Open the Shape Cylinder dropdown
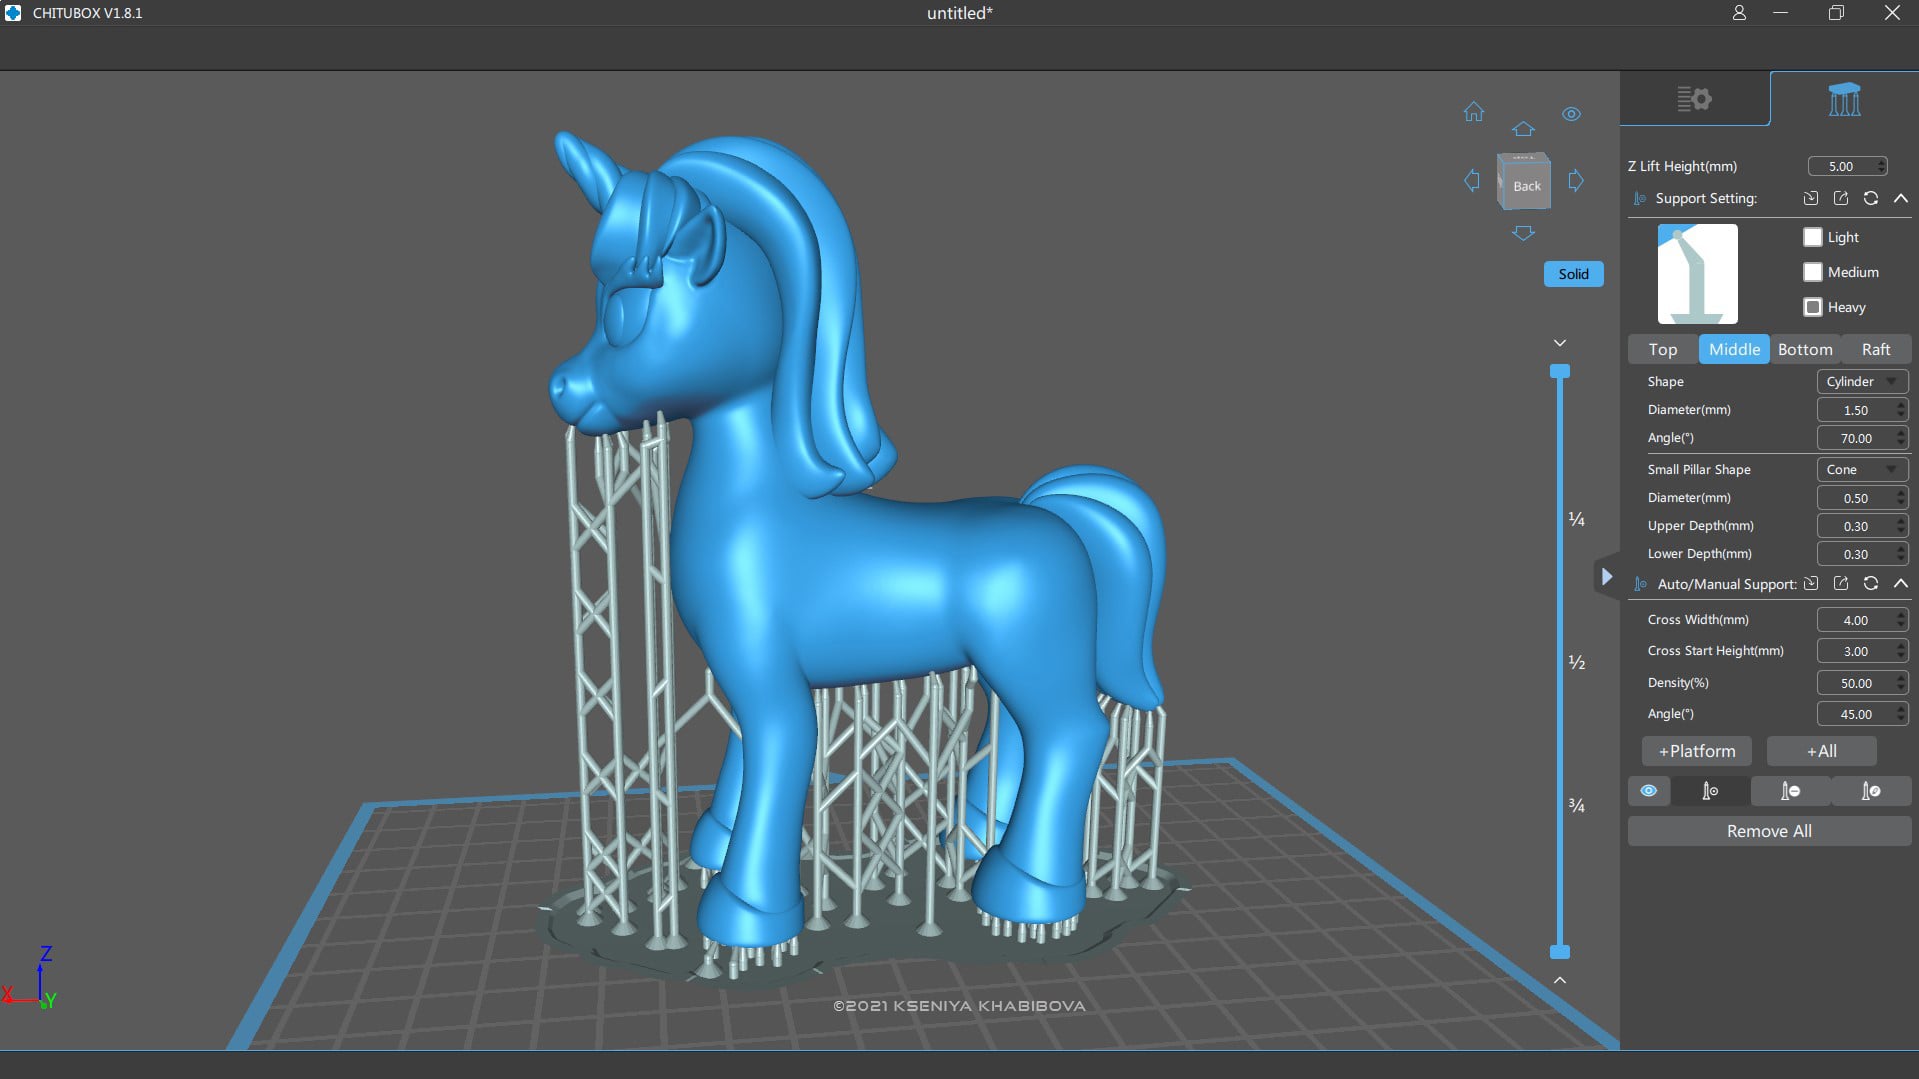This screenshot has height=1079, width=1919. [x=1862, y=381]
